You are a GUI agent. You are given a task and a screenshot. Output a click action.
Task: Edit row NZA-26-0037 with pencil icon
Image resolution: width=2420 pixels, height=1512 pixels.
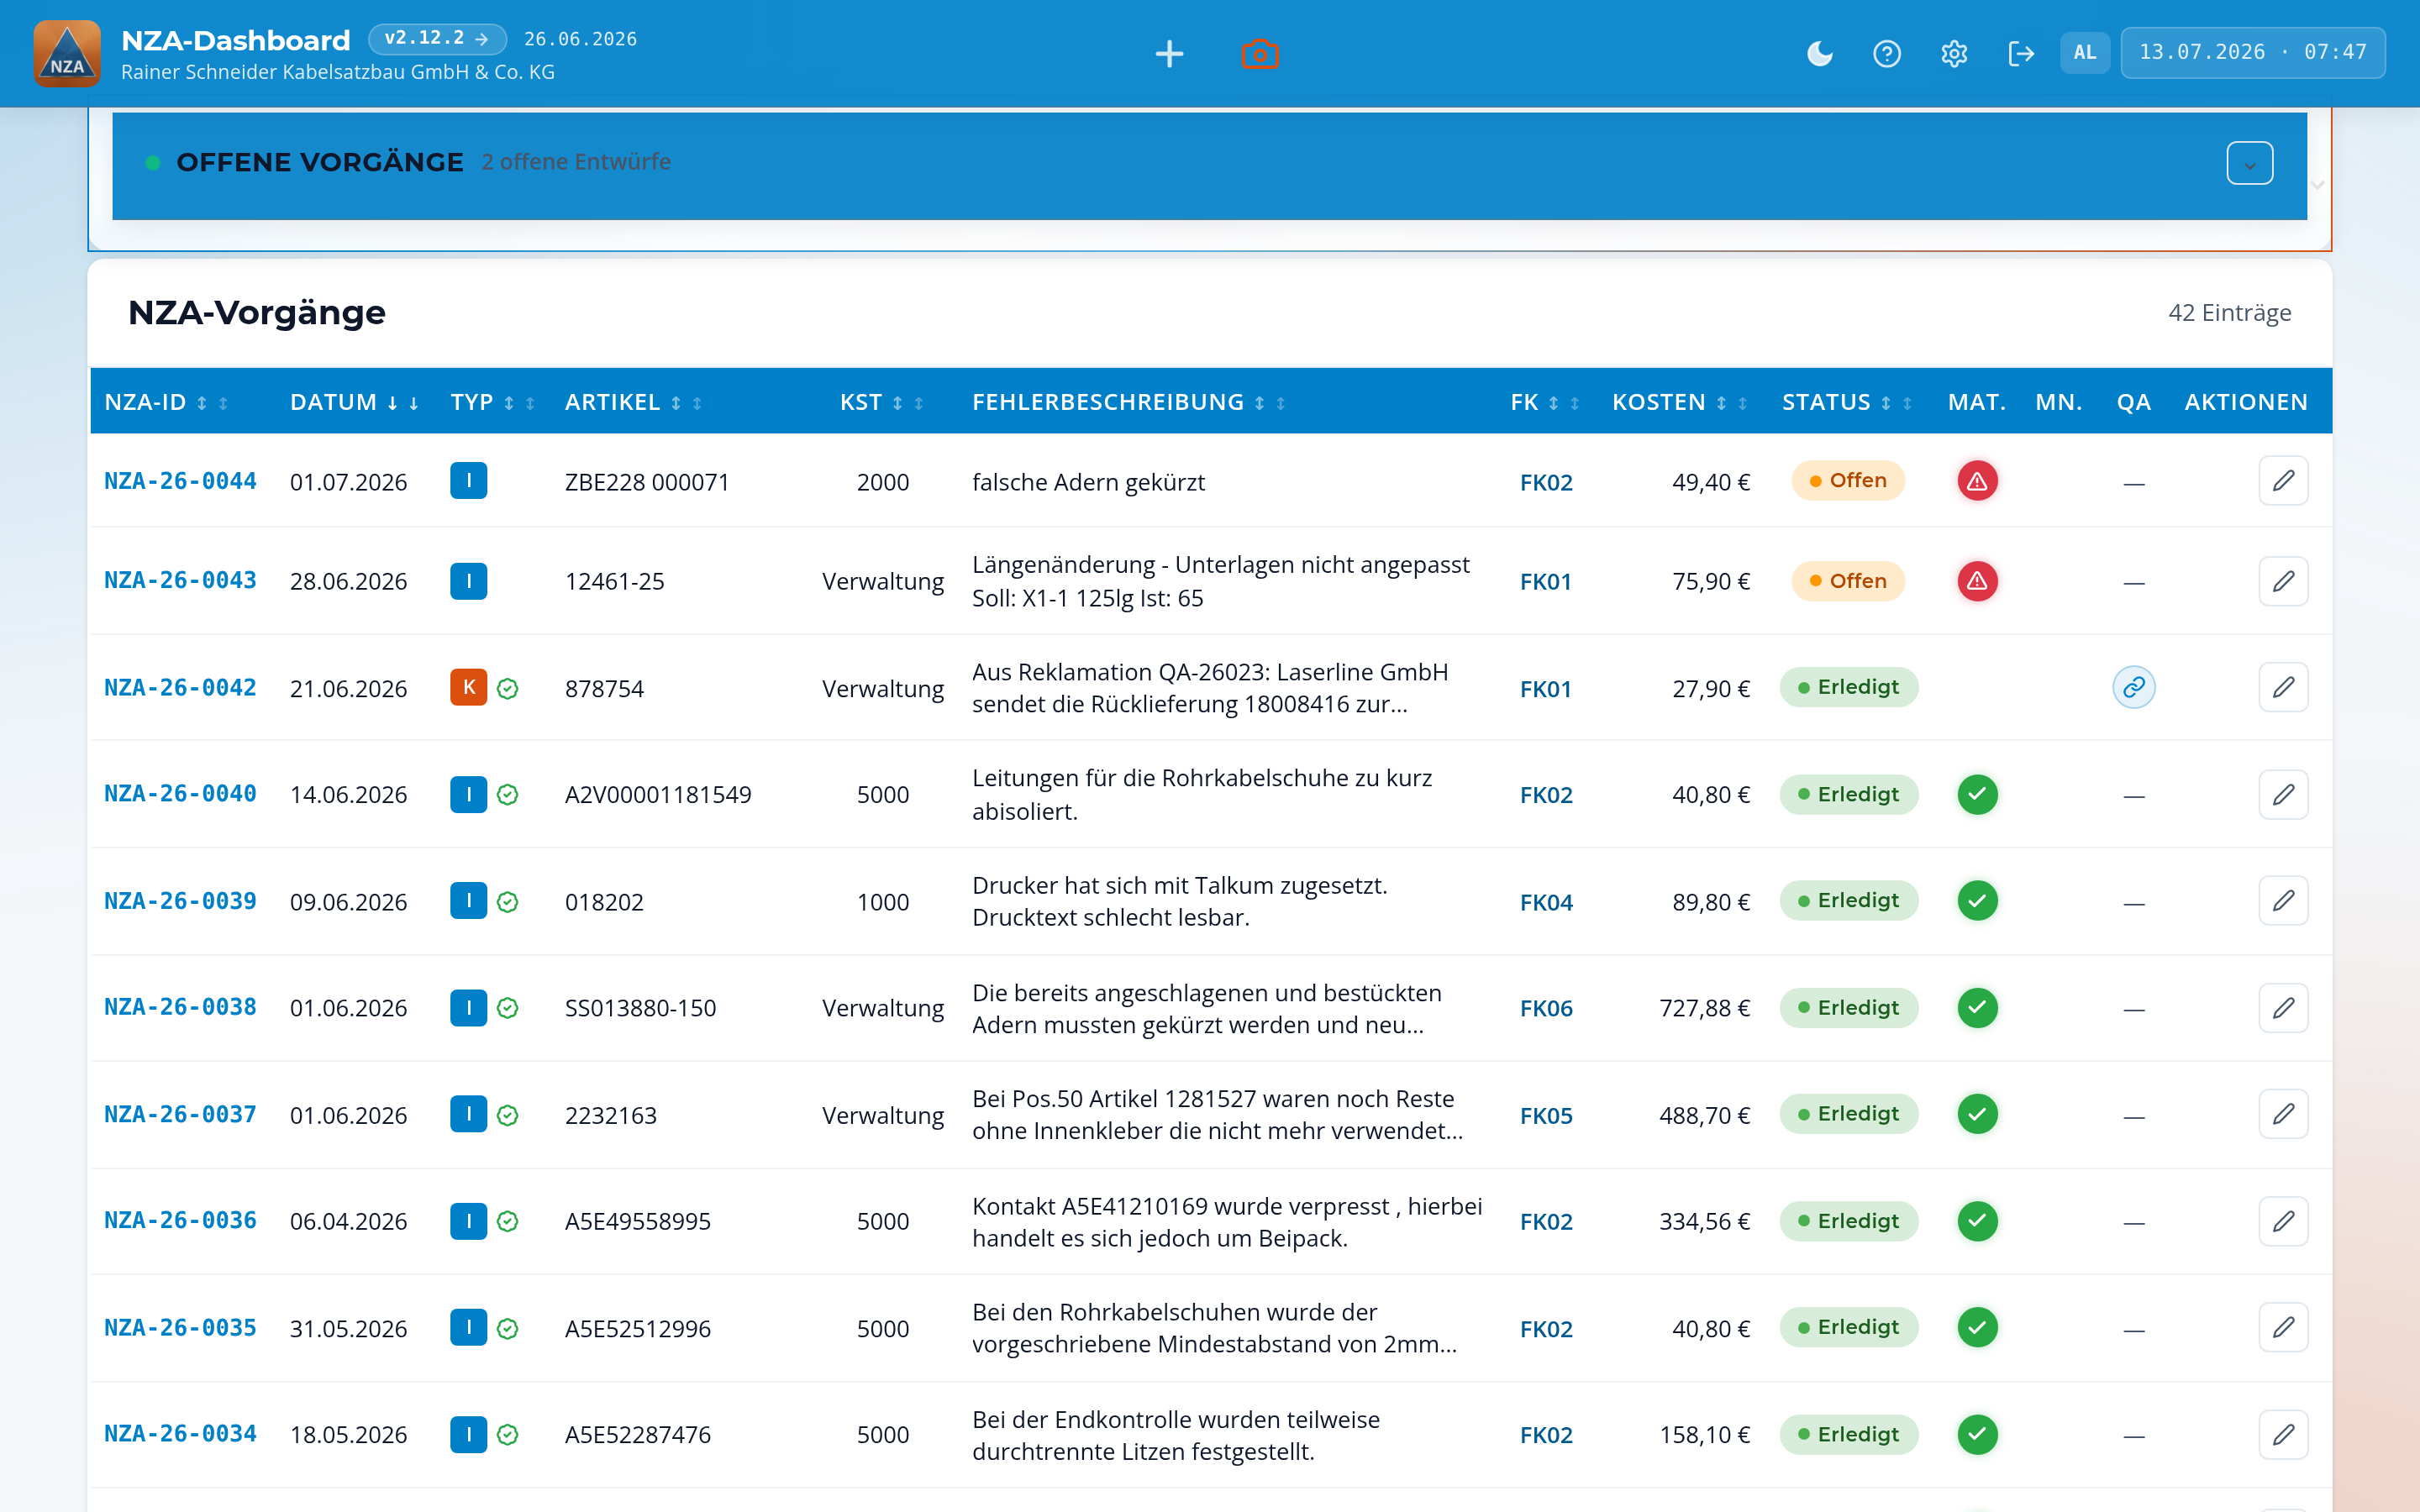[x=2283, y=1114]
